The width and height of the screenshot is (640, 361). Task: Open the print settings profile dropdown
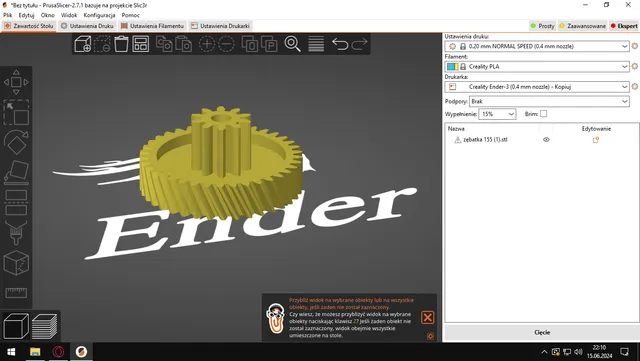pyautogui.click(x=537, y=46)
